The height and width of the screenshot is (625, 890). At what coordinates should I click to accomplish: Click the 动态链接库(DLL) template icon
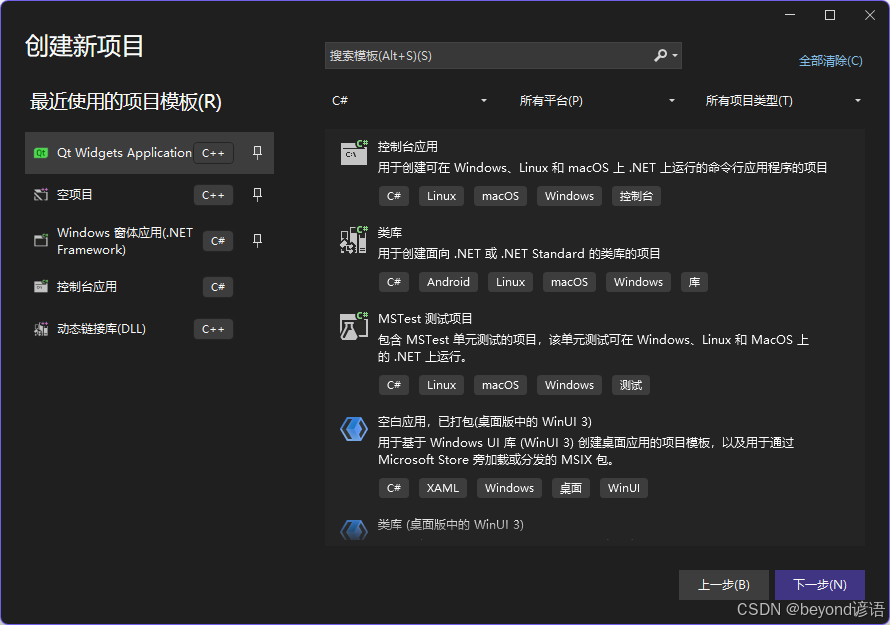tap(41, 329)
